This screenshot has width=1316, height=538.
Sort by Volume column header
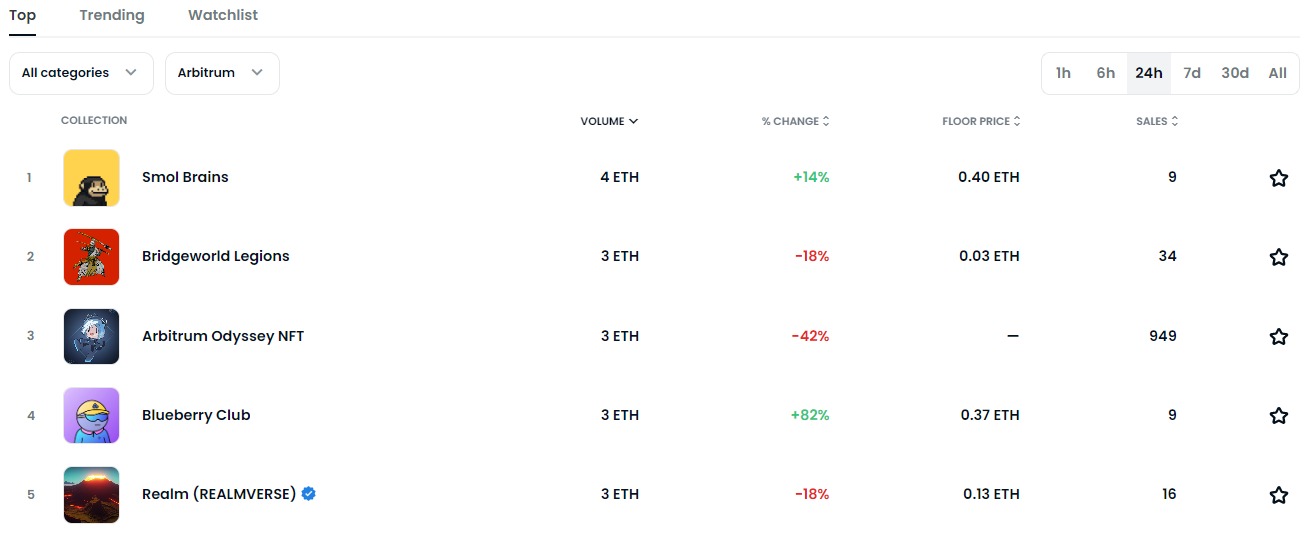click(609, 121)
